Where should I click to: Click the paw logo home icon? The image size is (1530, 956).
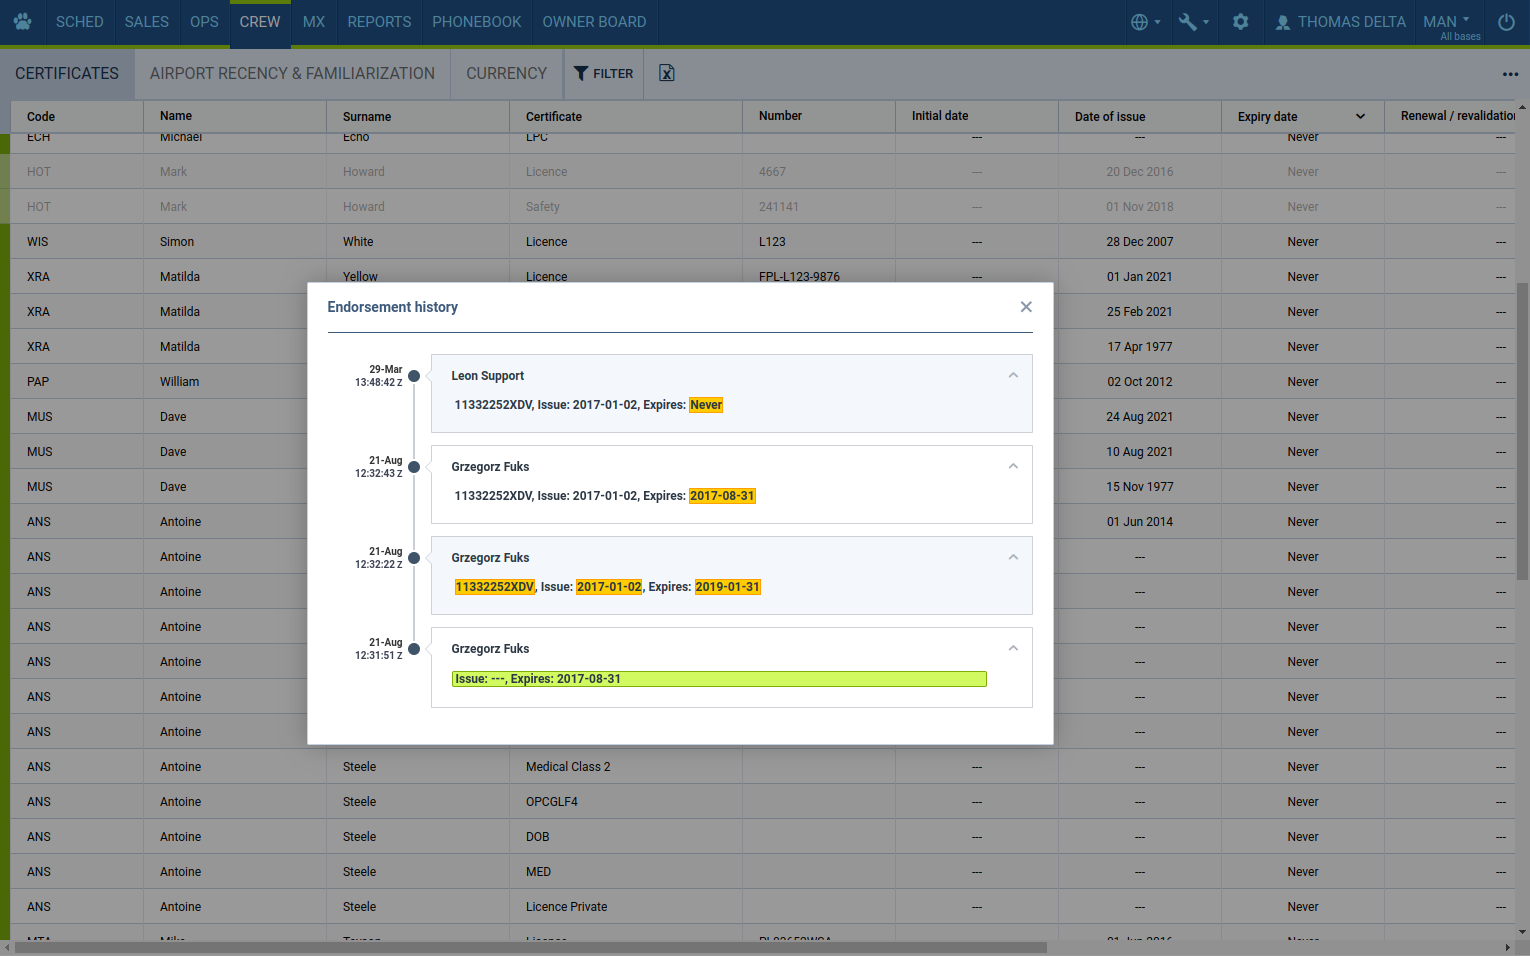(22, 21)
